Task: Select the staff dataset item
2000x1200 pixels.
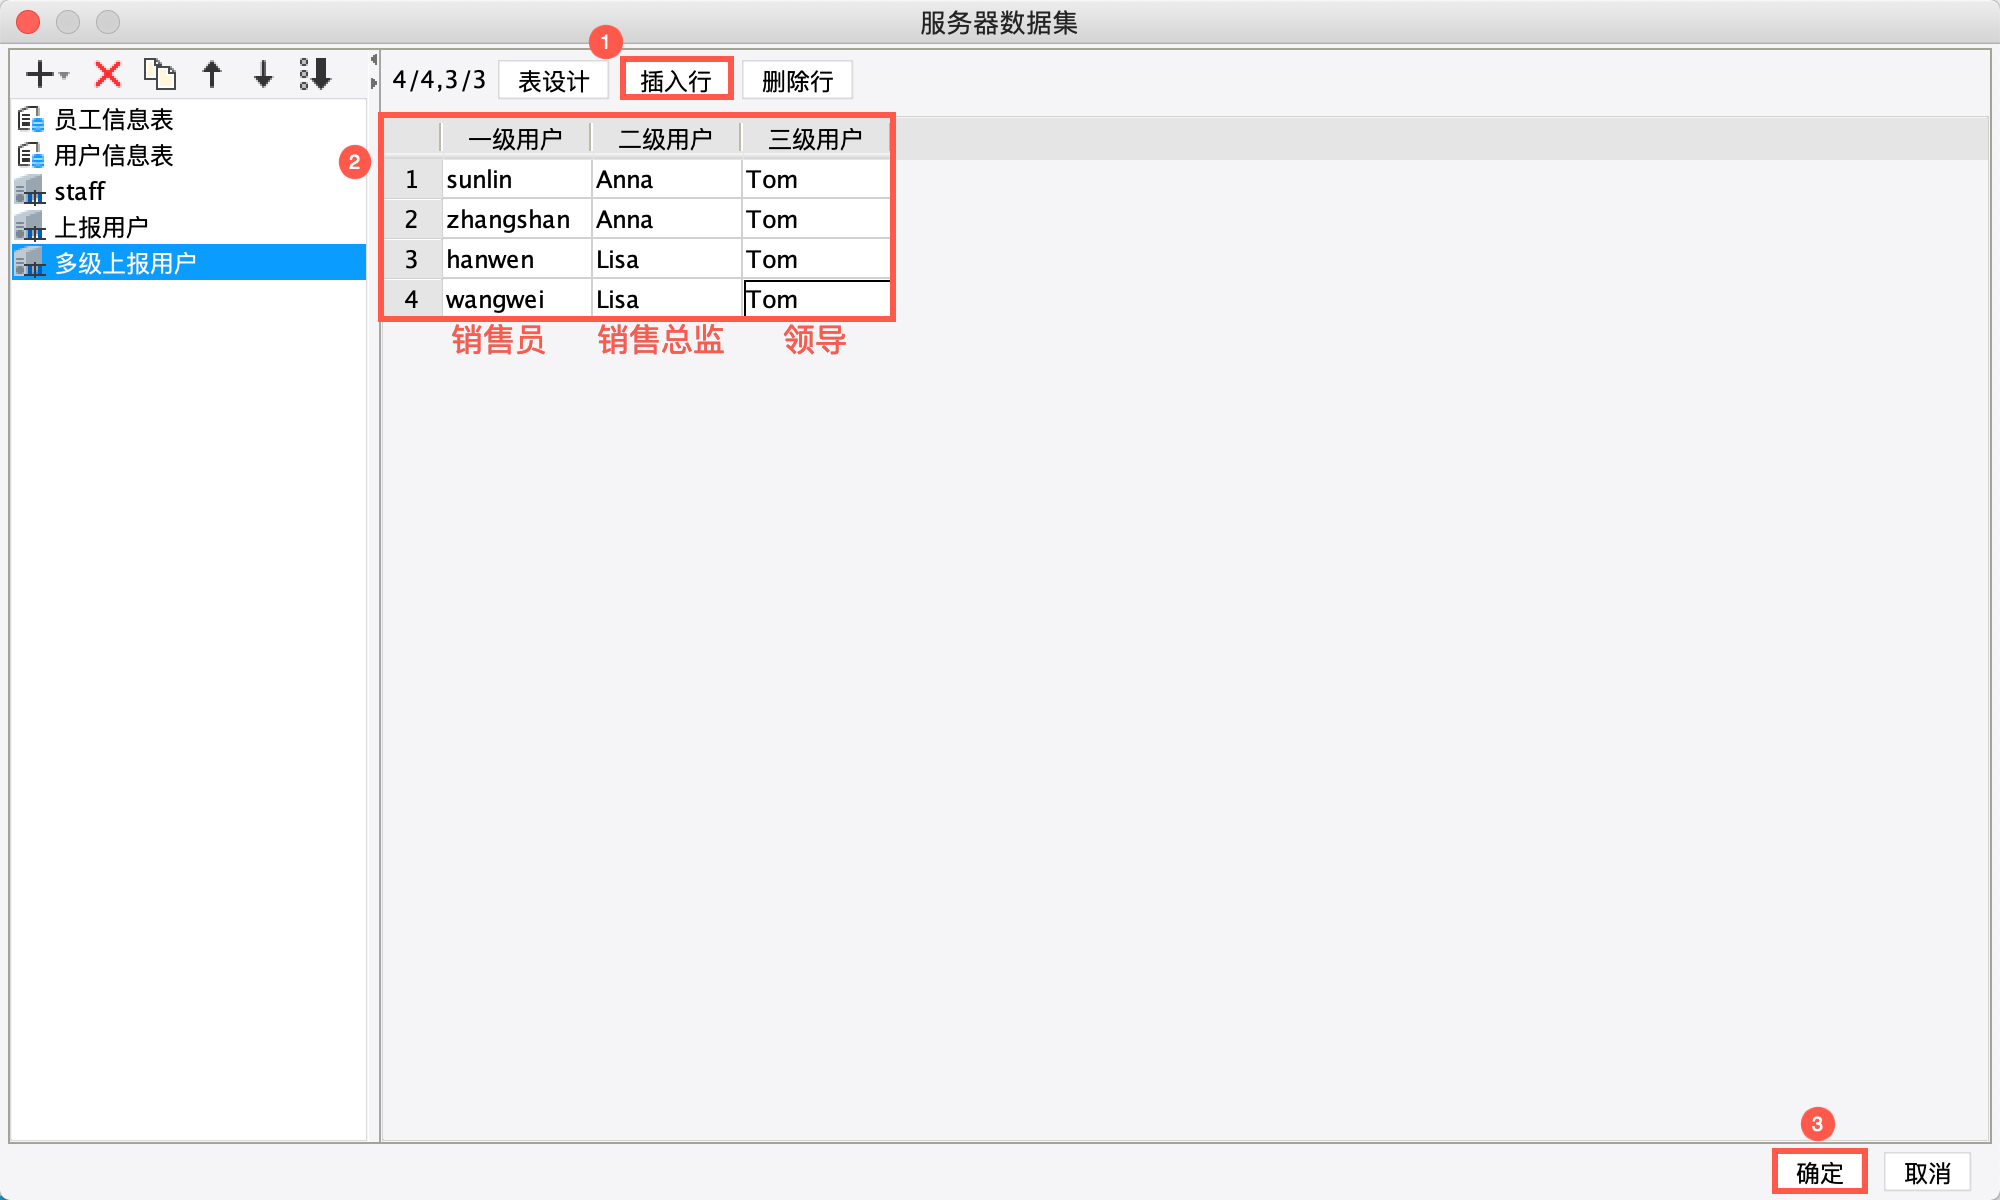Action: [79, 192]
